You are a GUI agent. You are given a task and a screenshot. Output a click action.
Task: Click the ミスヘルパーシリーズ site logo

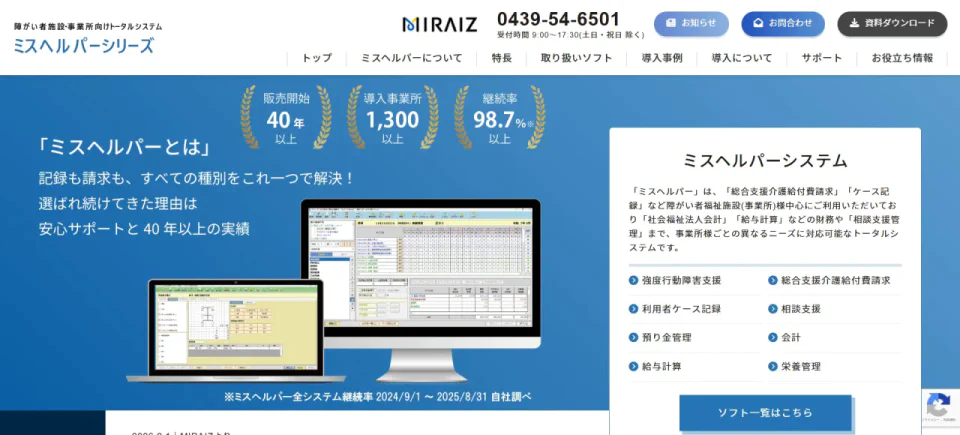point(84,45)
